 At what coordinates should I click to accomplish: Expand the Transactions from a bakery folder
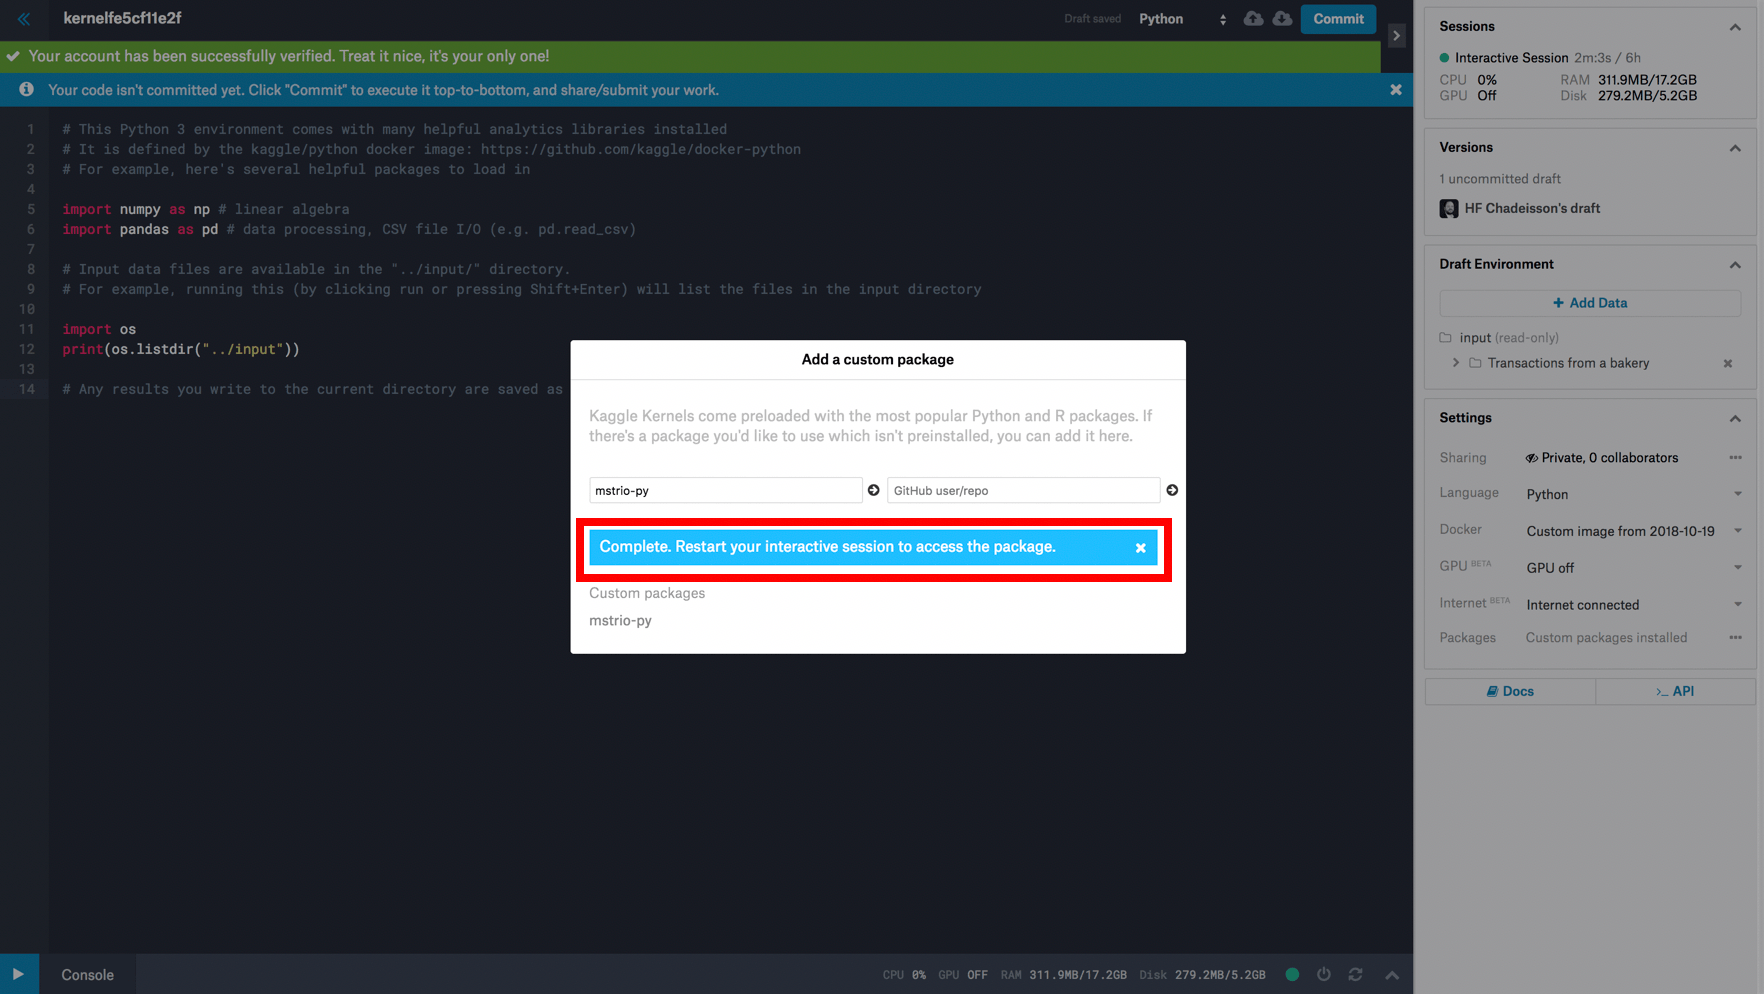(x=1456, y=363)
